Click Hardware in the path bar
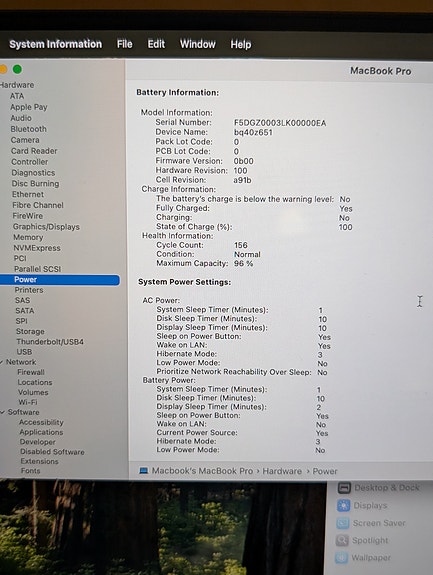This screenshot has height=575, width=433. pyautogui.click(x=282, y=471)
